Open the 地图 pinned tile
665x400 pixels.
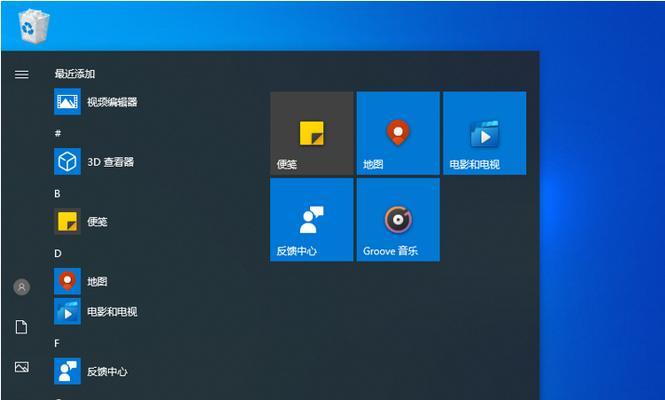click(398, 133)
